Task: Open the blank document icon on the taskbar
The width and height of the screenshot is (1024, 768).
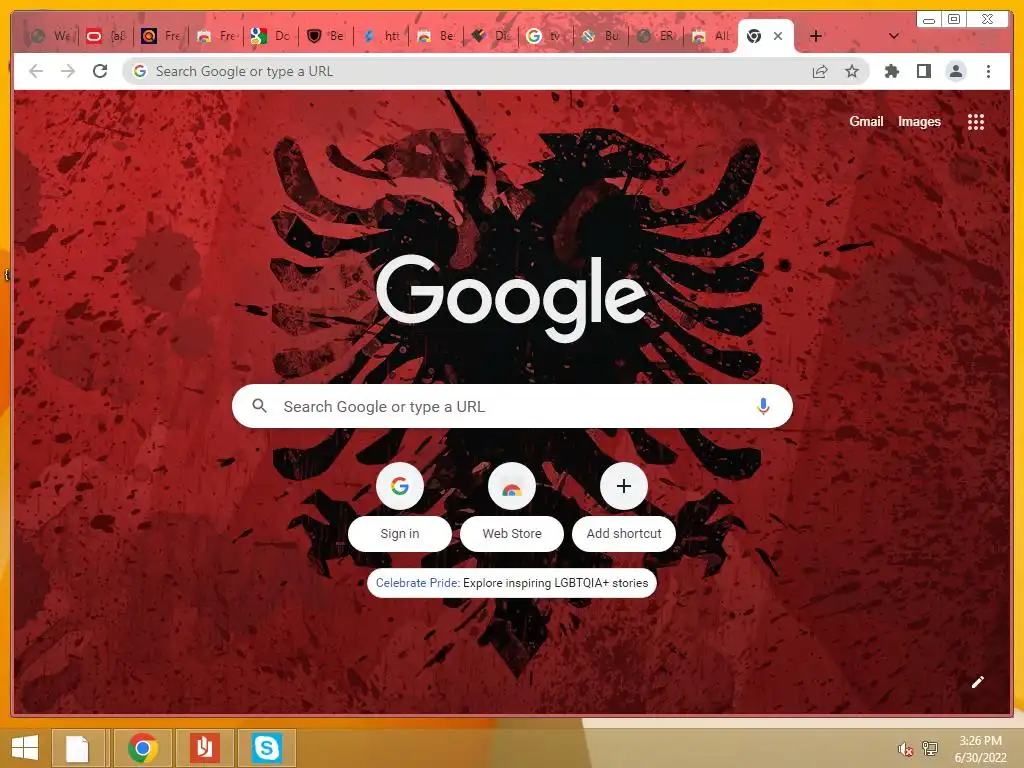Action: [x=78, y=748]
